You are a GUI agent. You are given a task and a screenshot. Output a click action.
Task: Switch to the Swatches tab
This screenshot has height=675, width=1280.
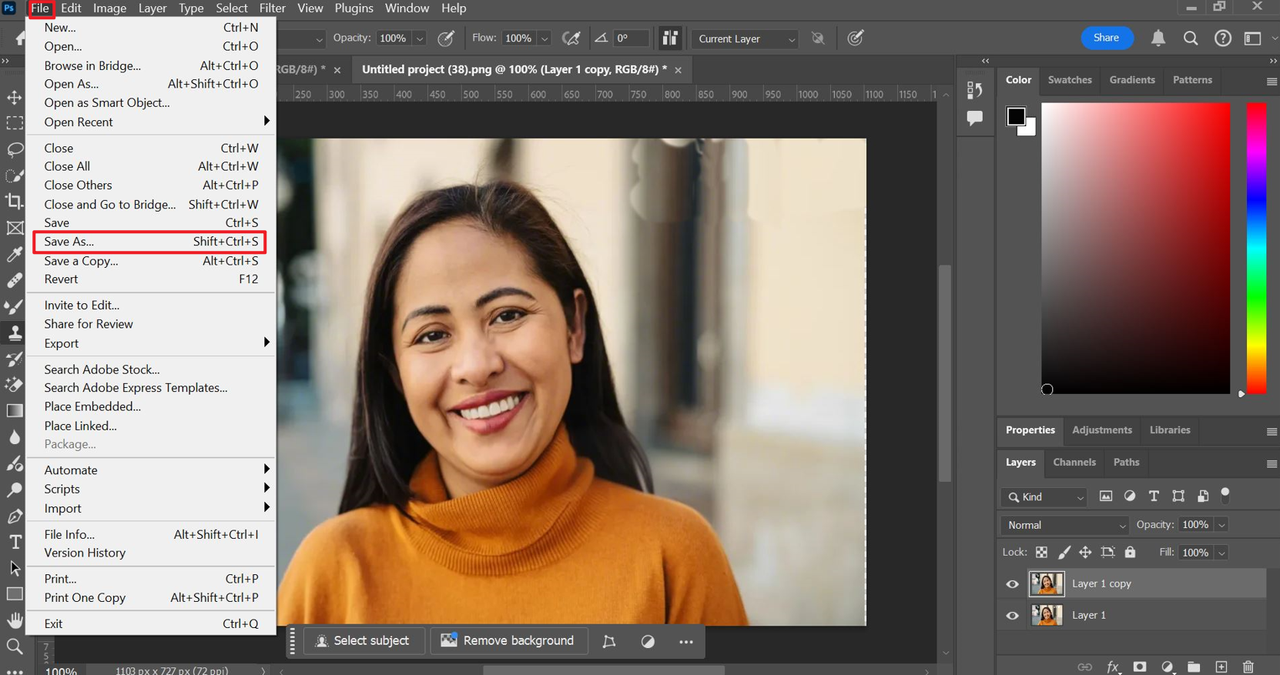(1070, 80)
